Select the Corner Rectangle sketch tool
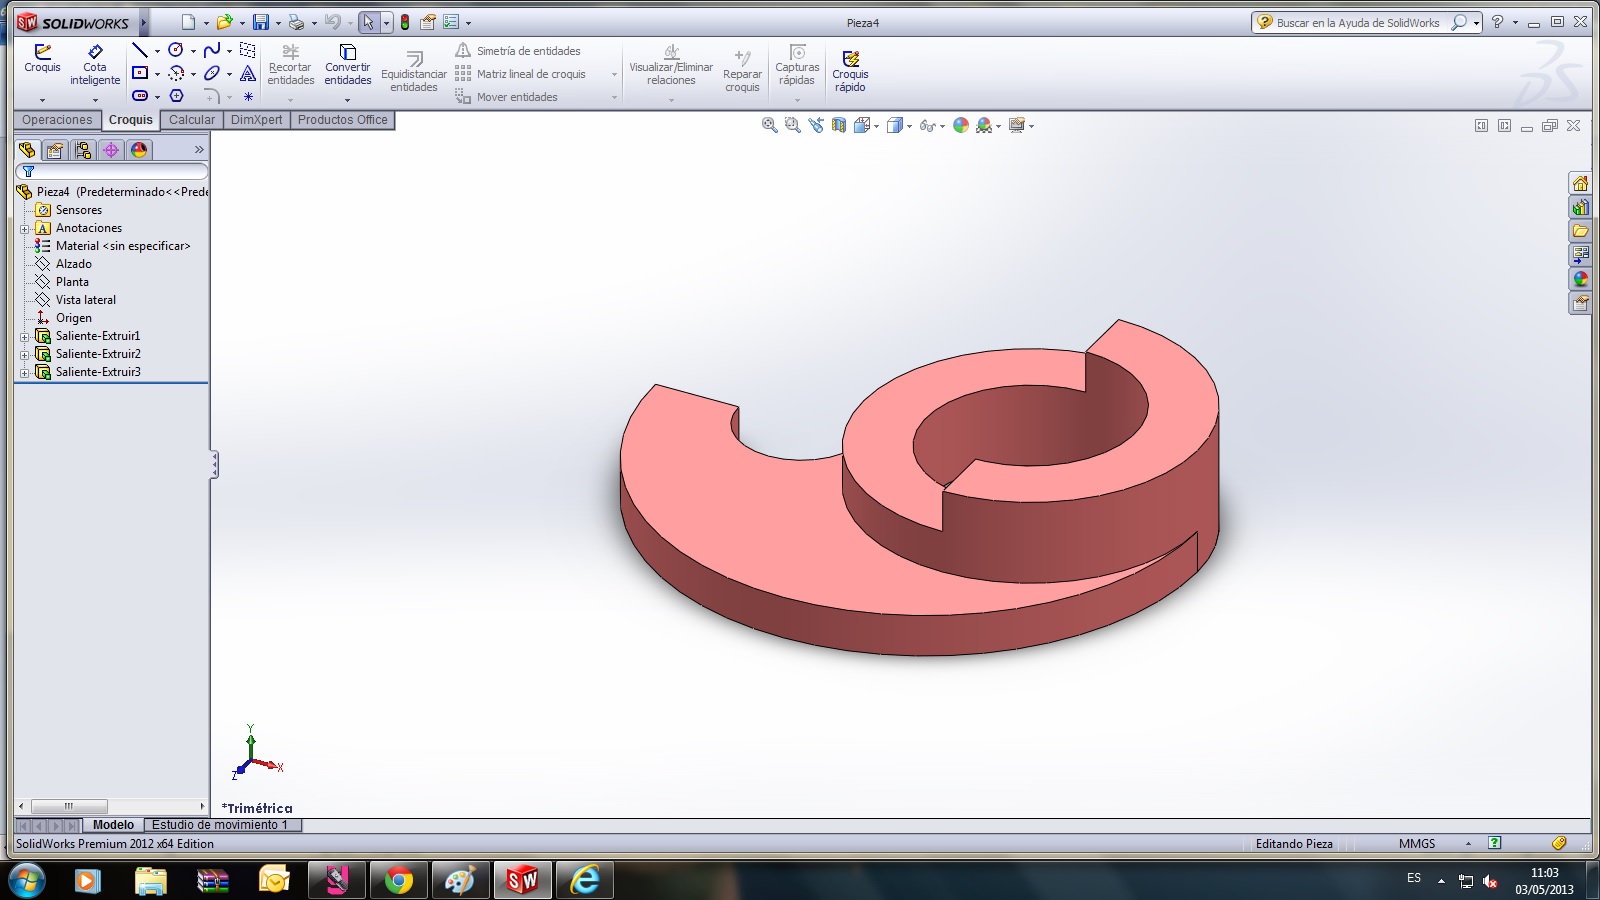Image resolution: width=1600 pixels, height=900 pixels. tap(140, 73)
